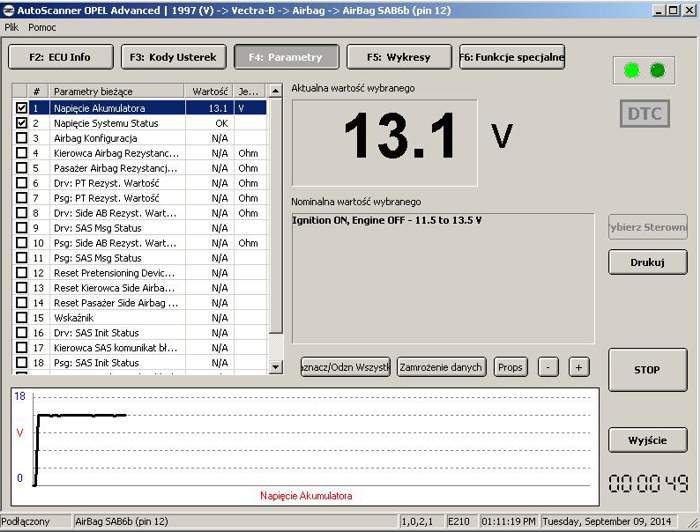The image size is (700, 532).
Task: Sort the list by Wartość column header
Action: click(x=210, y=90)
